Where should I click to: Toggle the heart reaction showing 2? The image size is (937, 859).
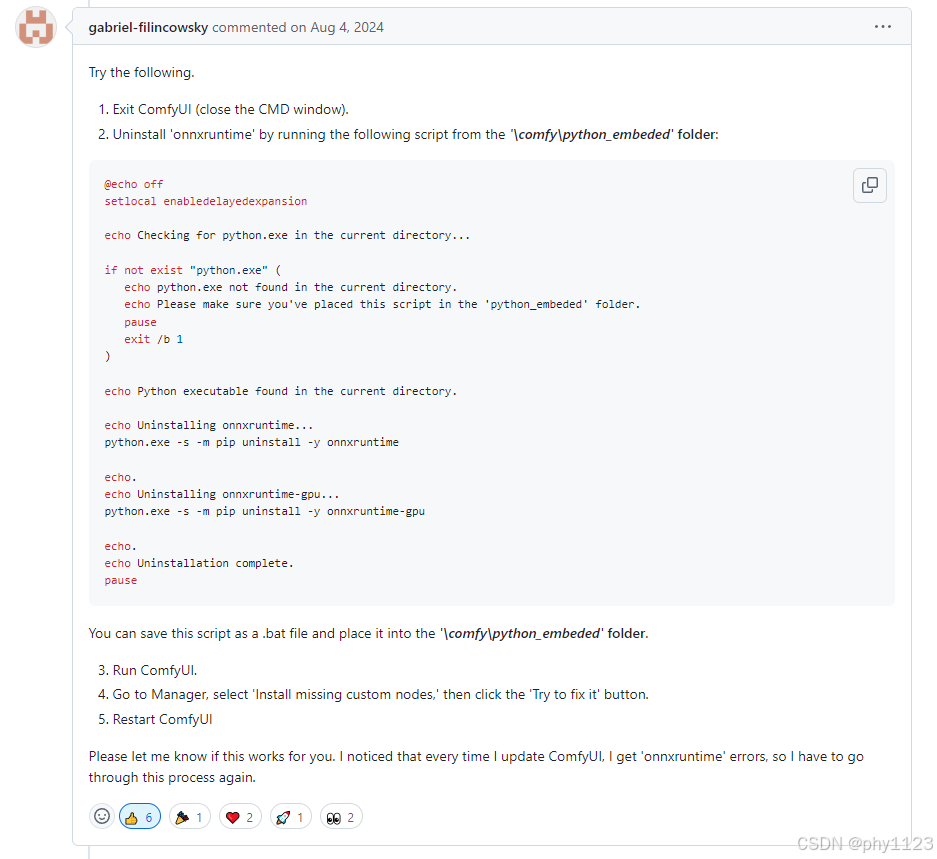[240, 816]
